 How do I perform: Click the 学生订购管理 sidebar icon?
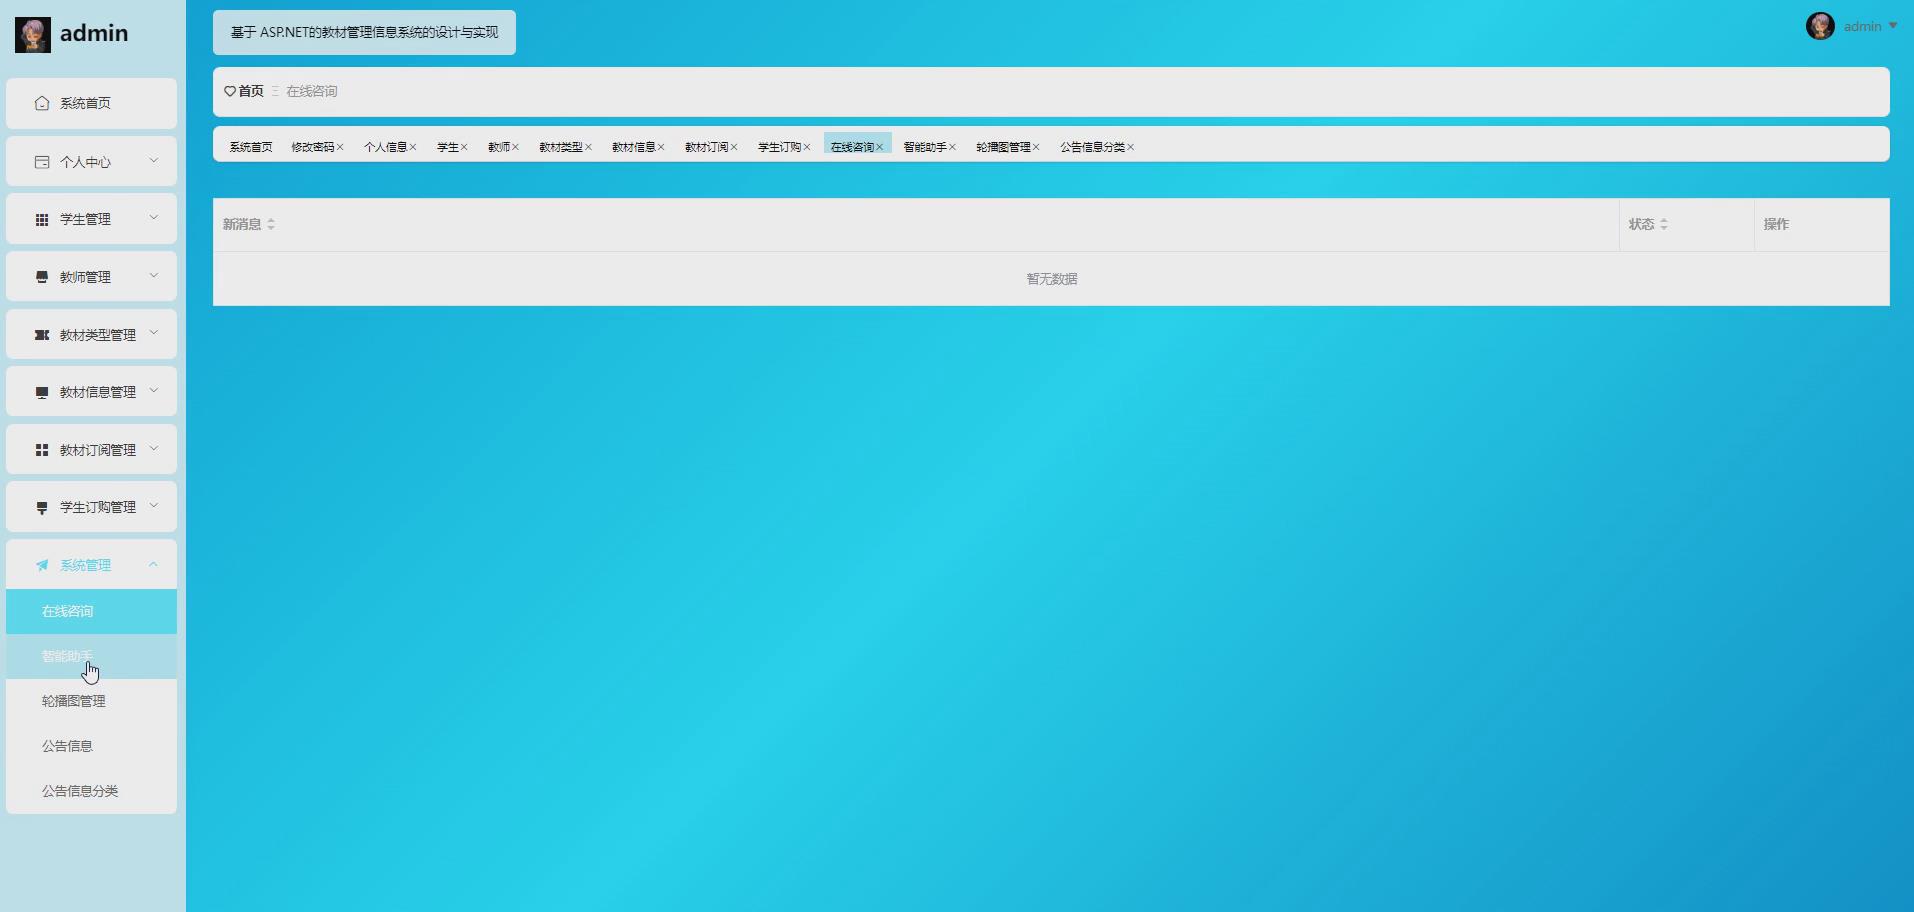pos(42,507)
